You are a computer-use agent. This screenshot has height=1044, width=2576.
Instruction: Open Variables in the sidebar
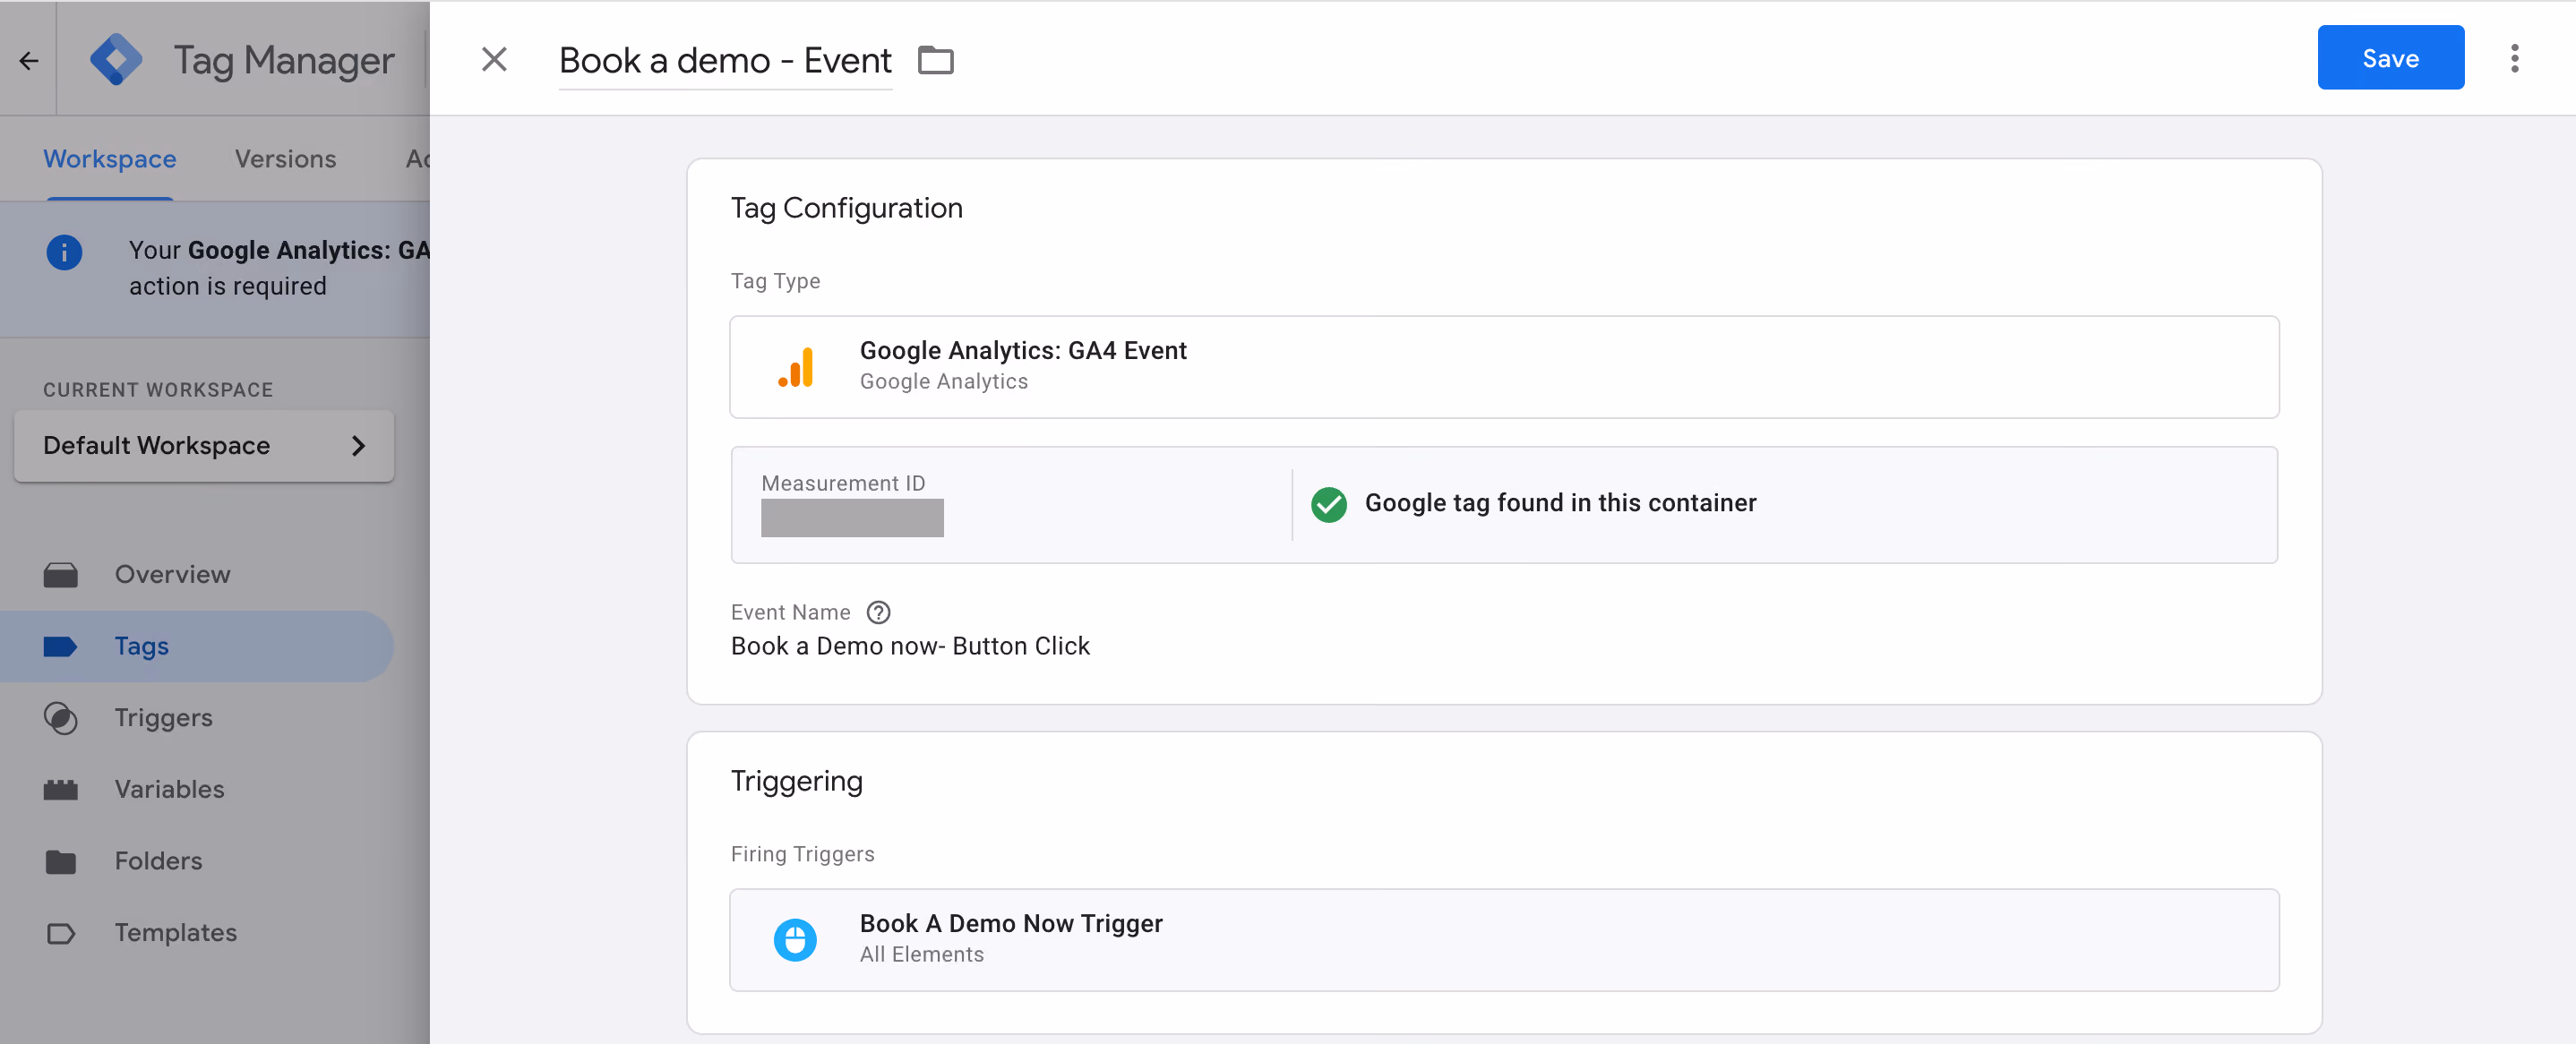point(198,790)
